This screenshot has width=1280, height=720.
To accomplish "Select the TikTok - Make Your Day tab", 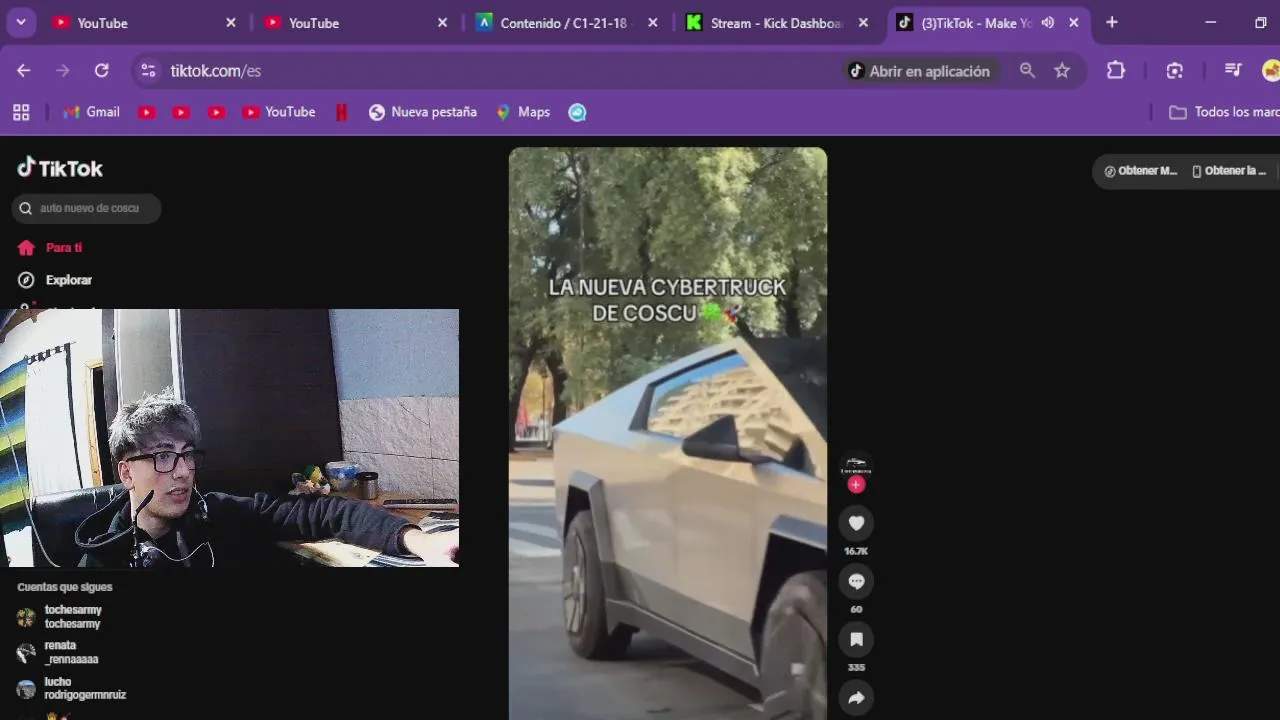I will point(988,22).
